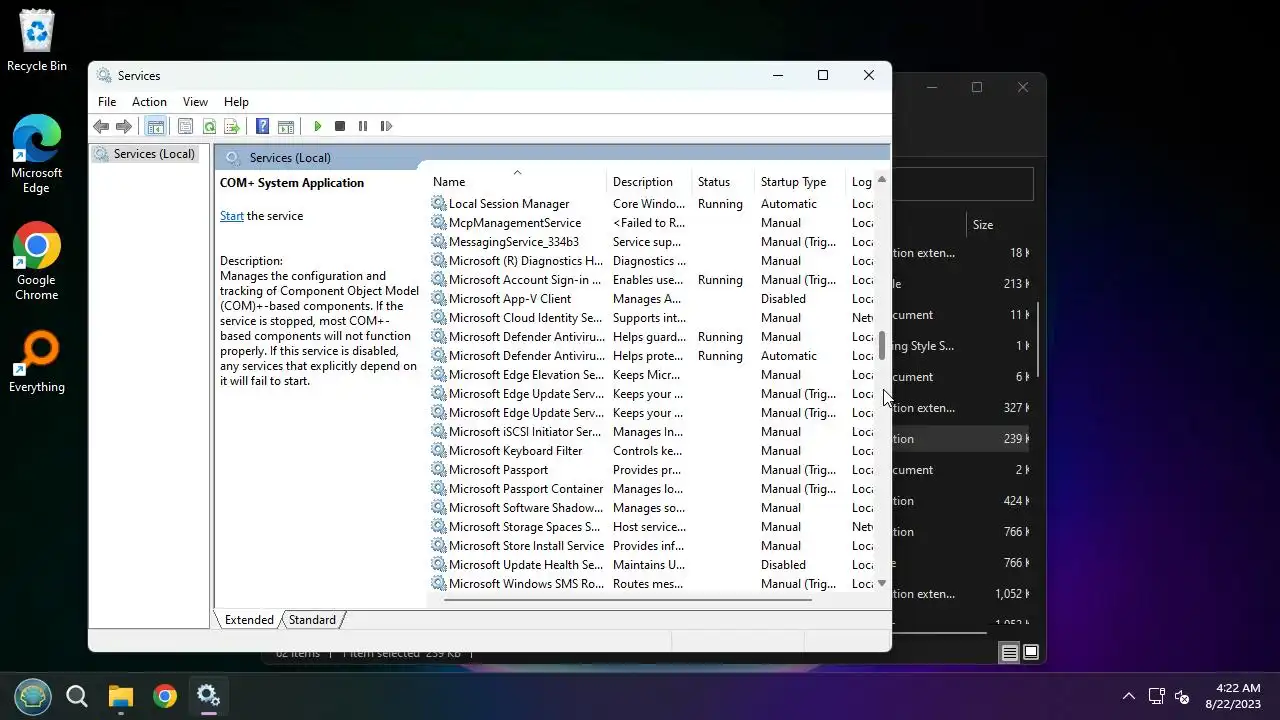Sort by the Status column header
The width and height of the screenshot is (1280, 720).
tap(723, 182)
